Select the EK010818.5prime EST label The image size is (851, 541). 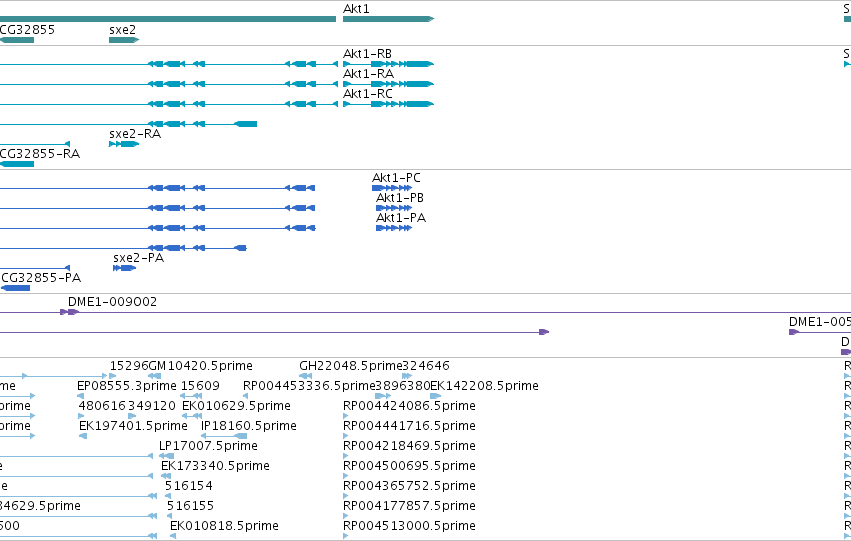[x=224, y=526]
